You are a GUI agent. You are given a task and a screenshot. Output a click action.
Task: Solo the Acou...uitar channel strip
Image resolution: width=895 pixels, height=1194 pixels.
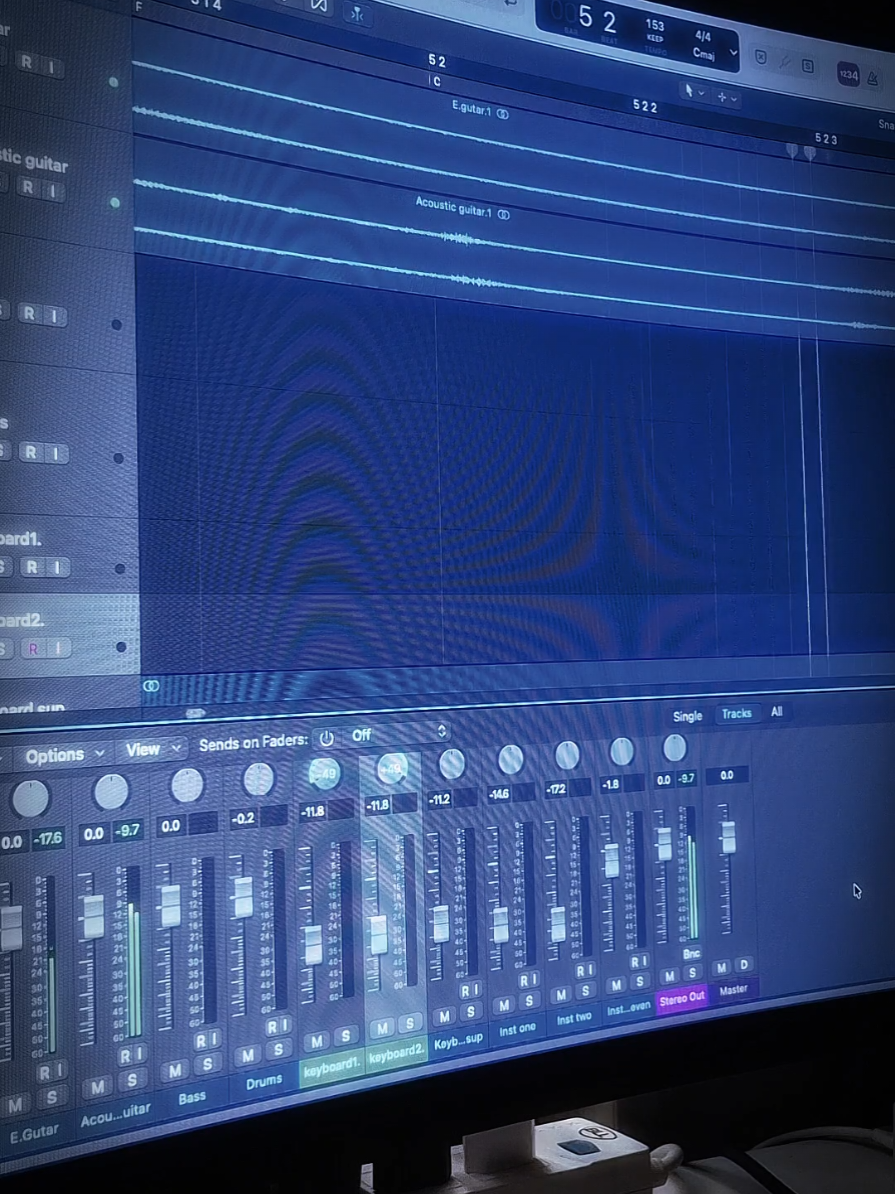132,1080
